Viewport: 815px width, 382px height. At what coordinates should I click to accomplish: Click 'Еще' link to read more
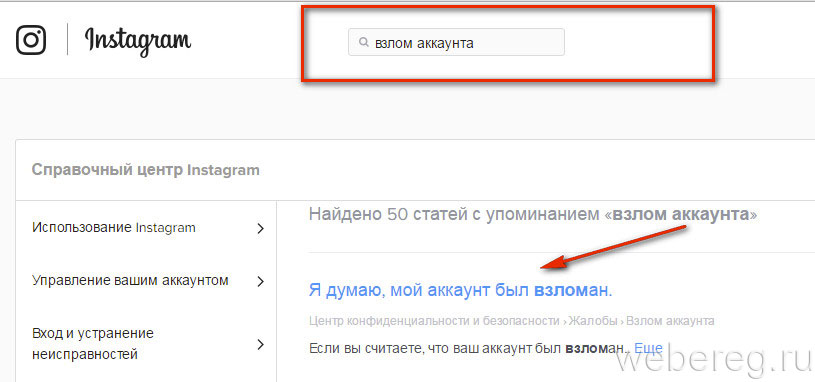(648, 348)
